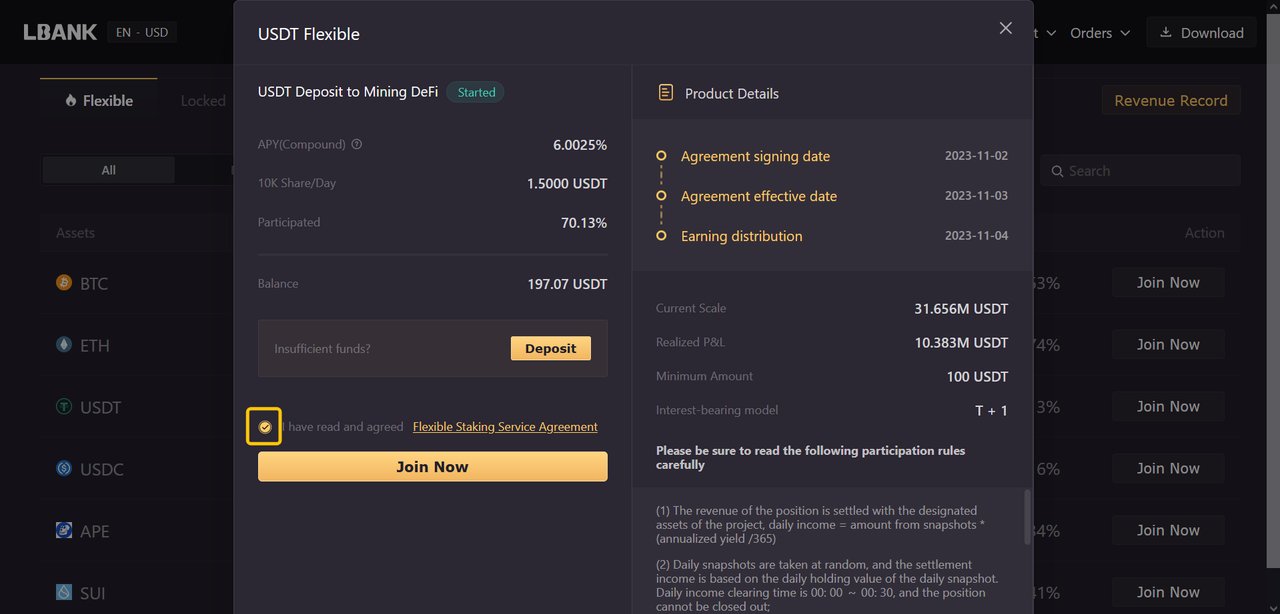Click the participation rules scrollbar
This screenshot has height=614, width=1280.
click(1027, 516)
